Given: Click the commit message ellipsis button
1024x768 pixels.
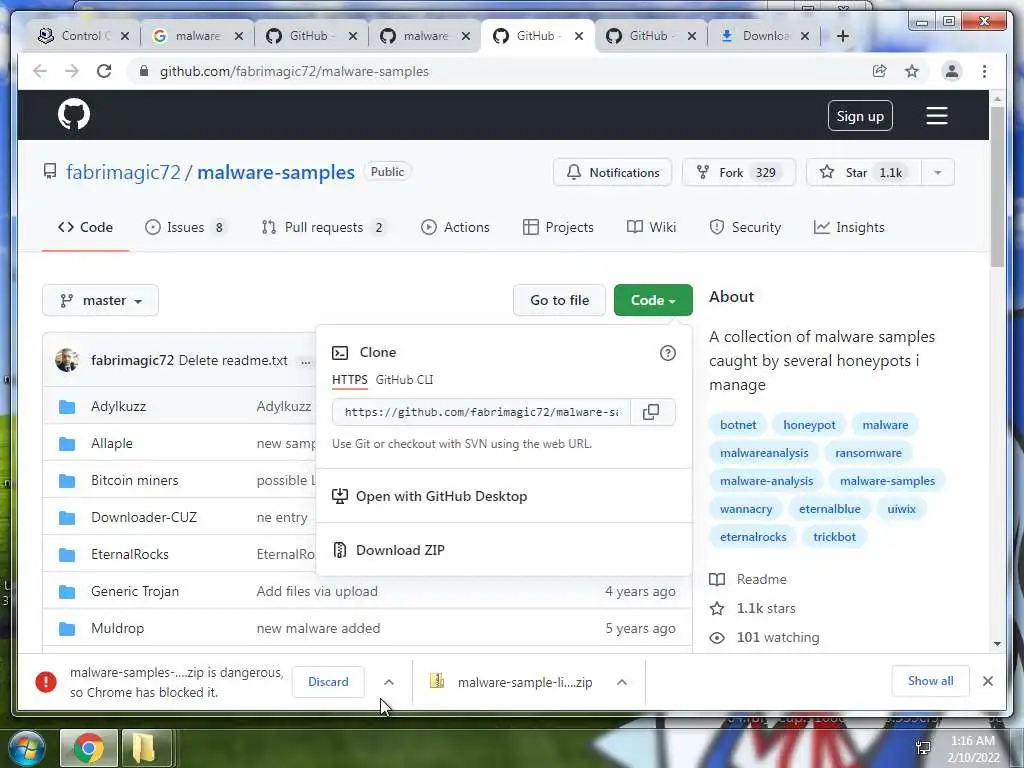Looking at the screenshot, I should 306,361.
